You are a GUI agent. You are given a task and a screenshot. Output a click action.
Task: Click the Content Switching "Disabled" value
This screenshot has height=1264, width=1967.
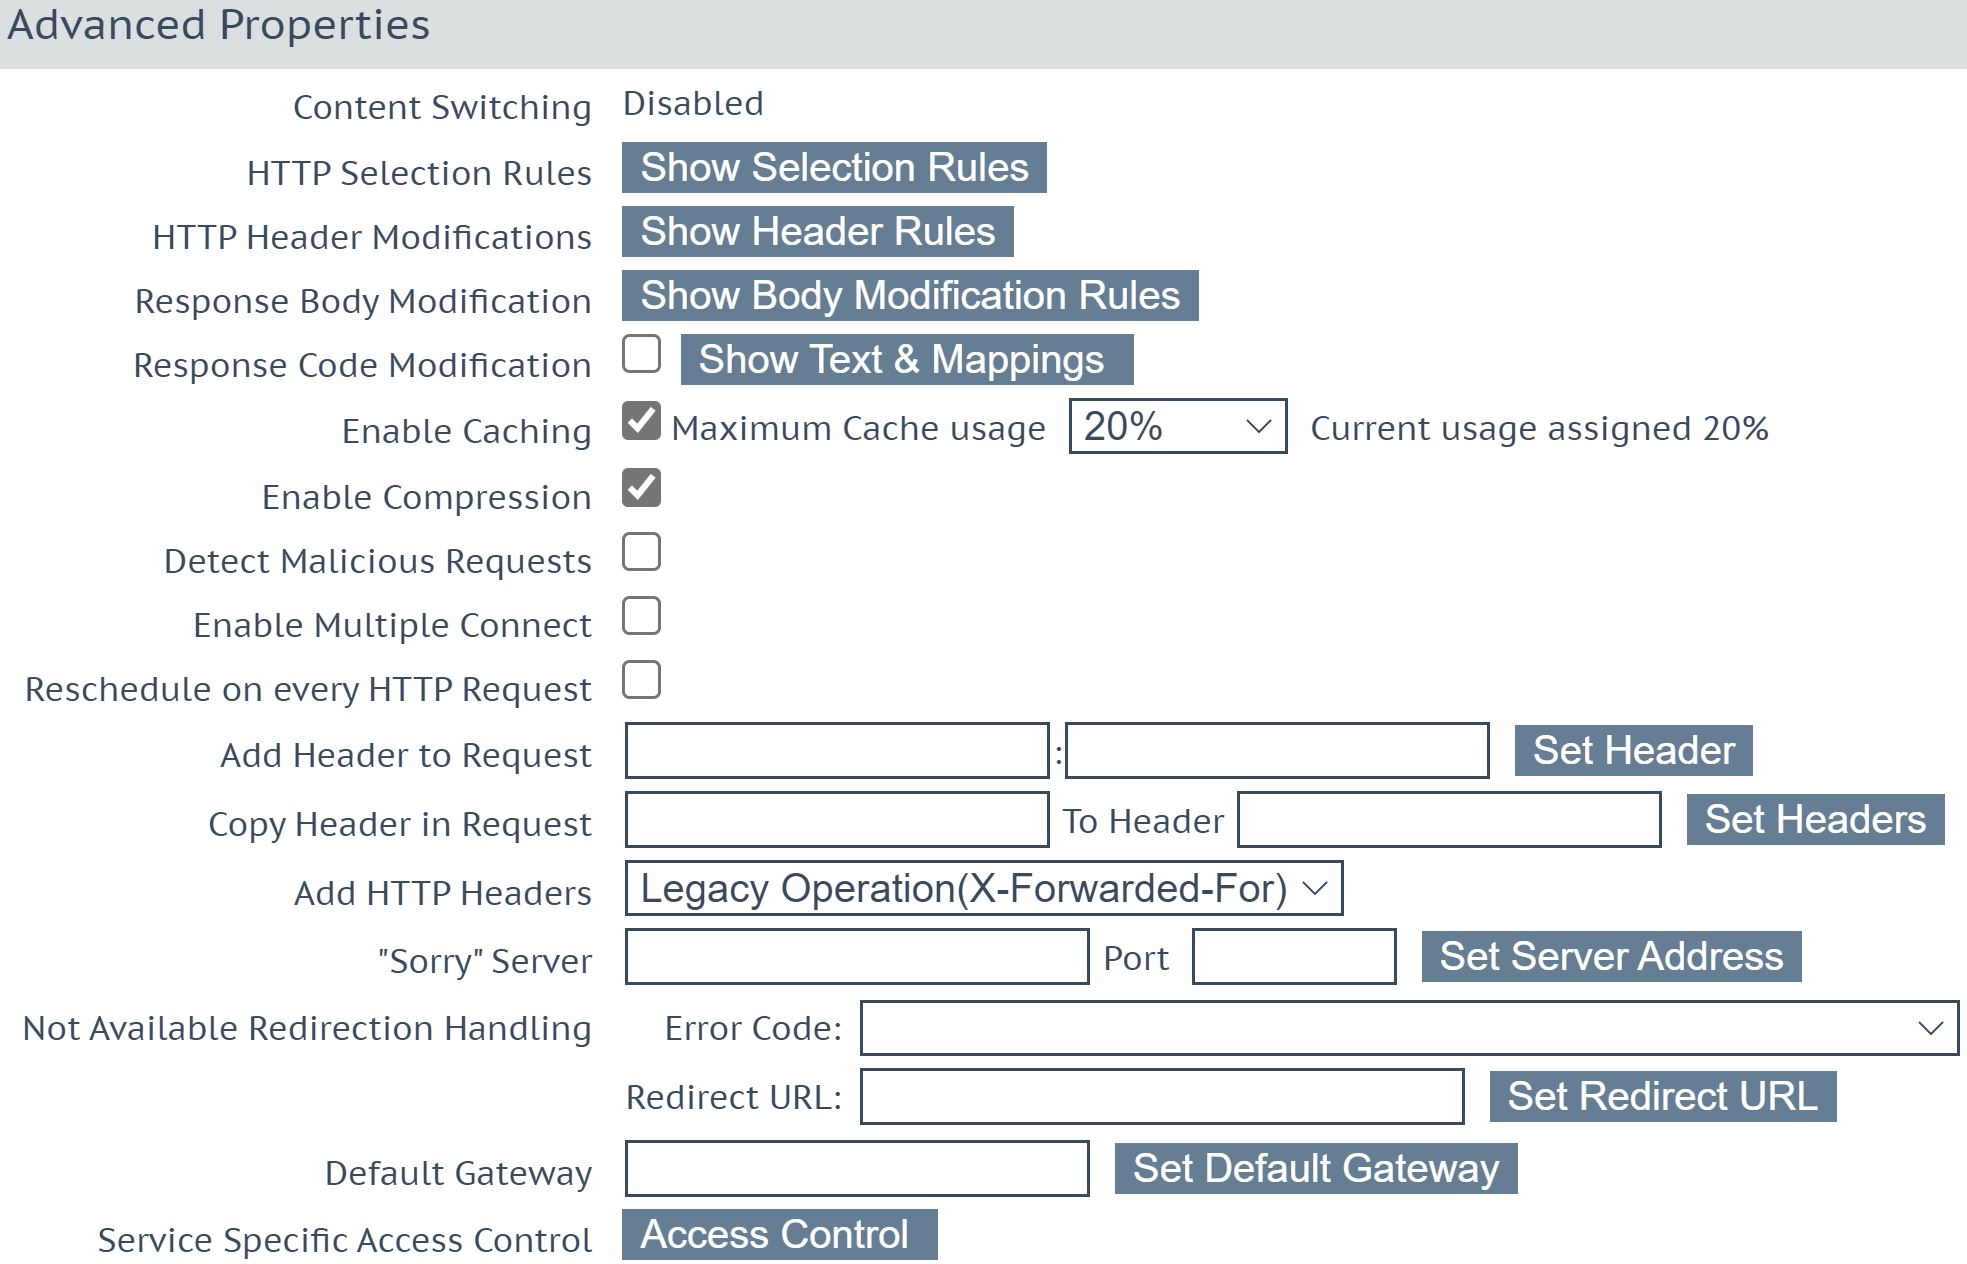(x=693, y=103)
